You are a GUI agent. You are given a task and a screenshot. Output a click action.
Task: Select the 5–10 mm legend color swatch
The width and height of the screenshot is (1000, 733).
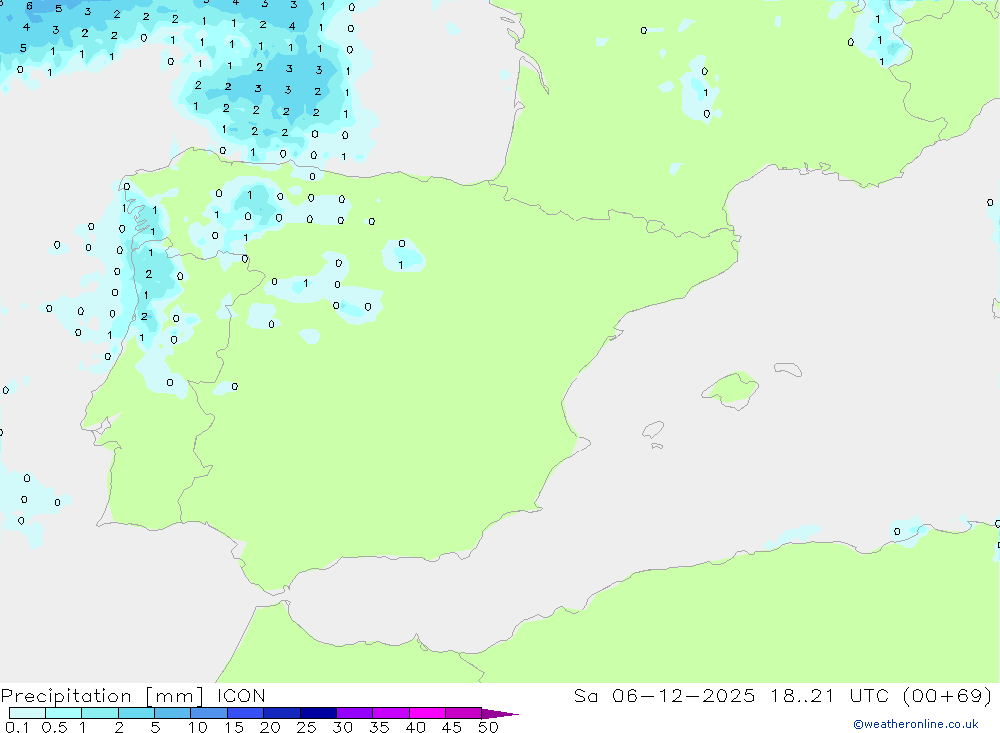click(173, 713)
